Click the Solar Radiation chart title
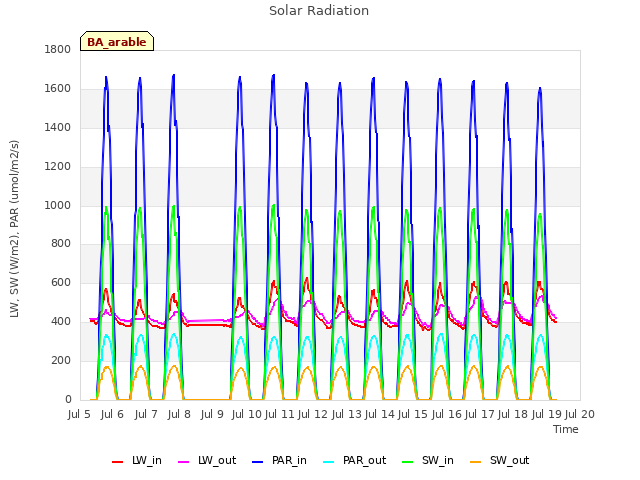 point(319,11)
